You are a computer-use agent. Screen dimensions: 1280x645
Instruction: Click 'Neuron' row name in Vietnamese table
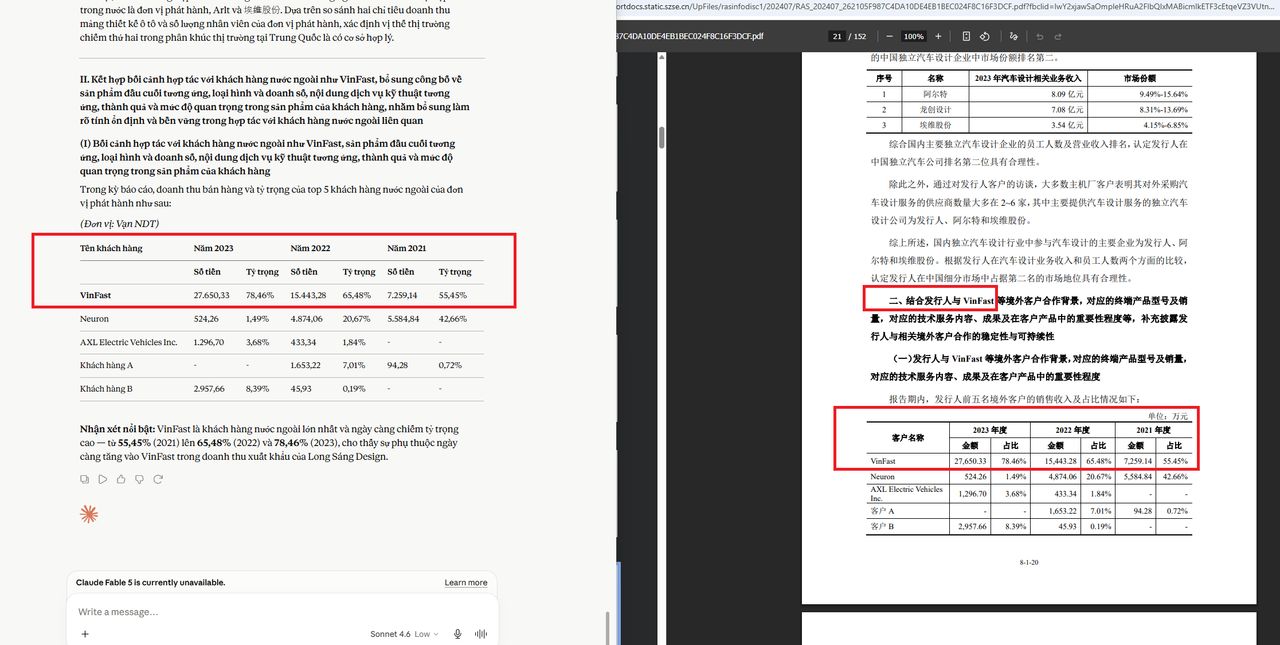[94, 319]
